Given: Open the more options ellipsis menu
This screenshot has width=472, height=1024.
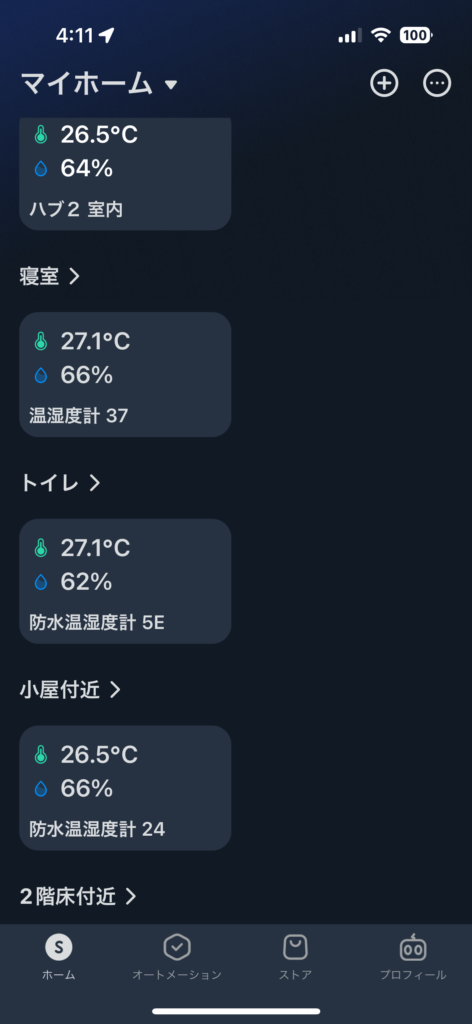Looking at the screenshot, I should pyautogui.click(x=437, y=84).
